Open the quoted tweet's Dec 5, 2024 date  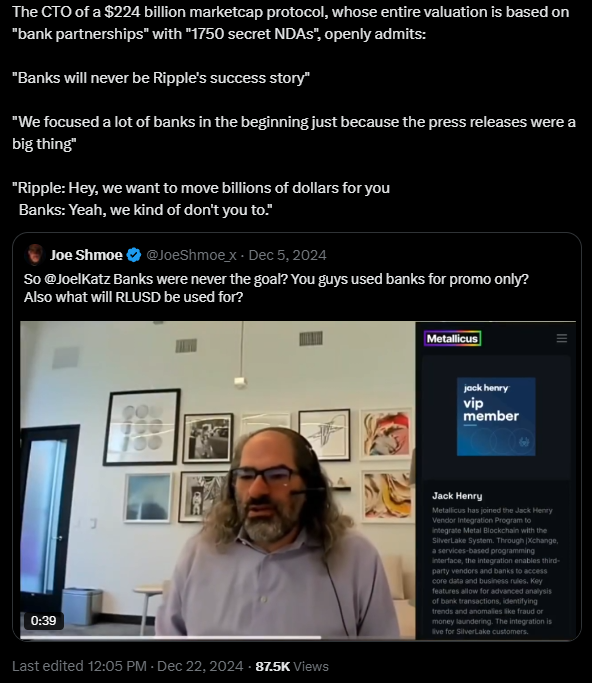(287, 255)
